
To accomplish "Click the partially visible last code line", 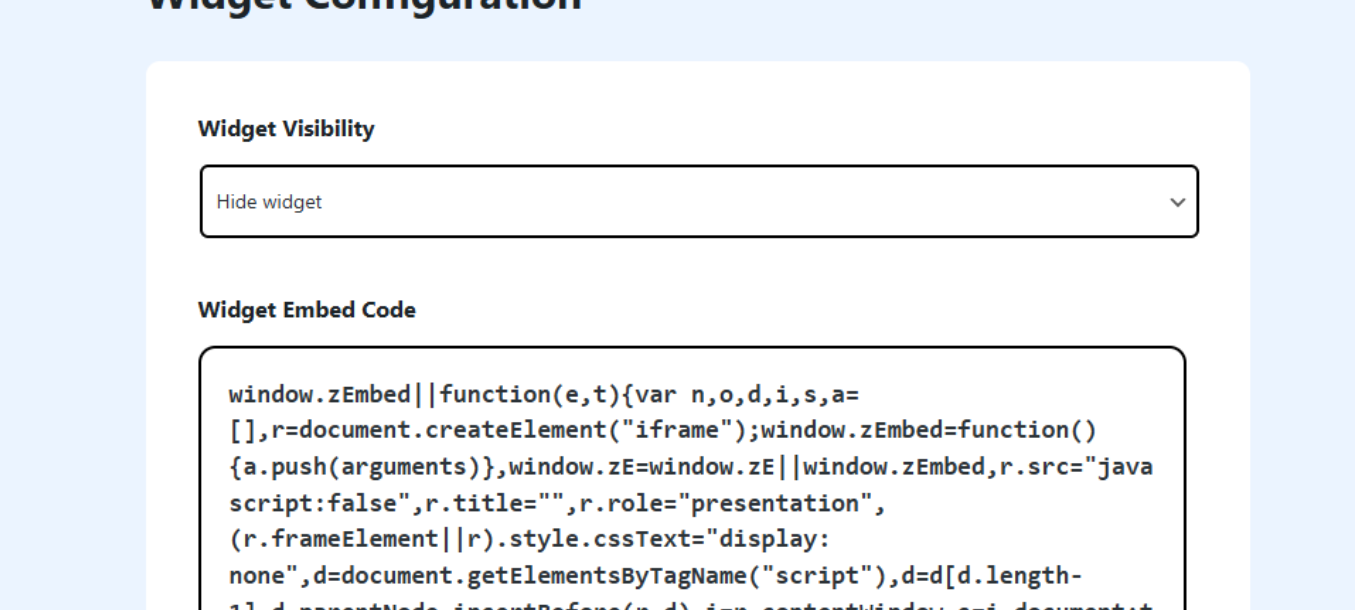I will coord(690,604).
